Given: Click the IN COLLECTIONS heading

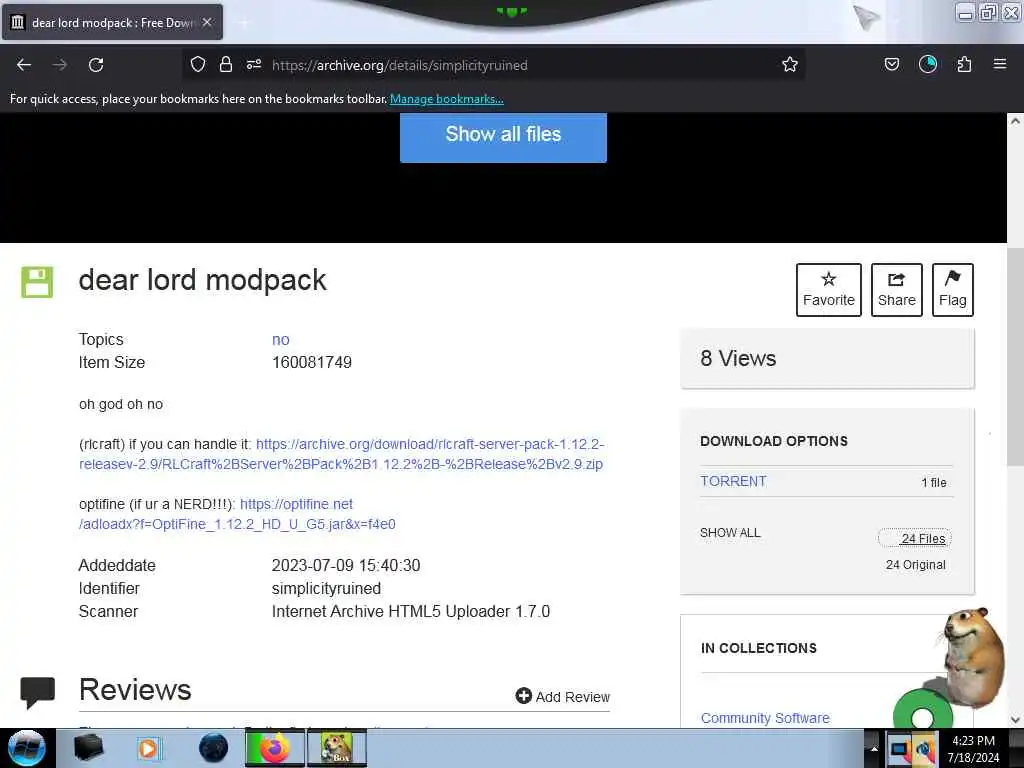Looking at the screenshot, I should click(759, 648).
